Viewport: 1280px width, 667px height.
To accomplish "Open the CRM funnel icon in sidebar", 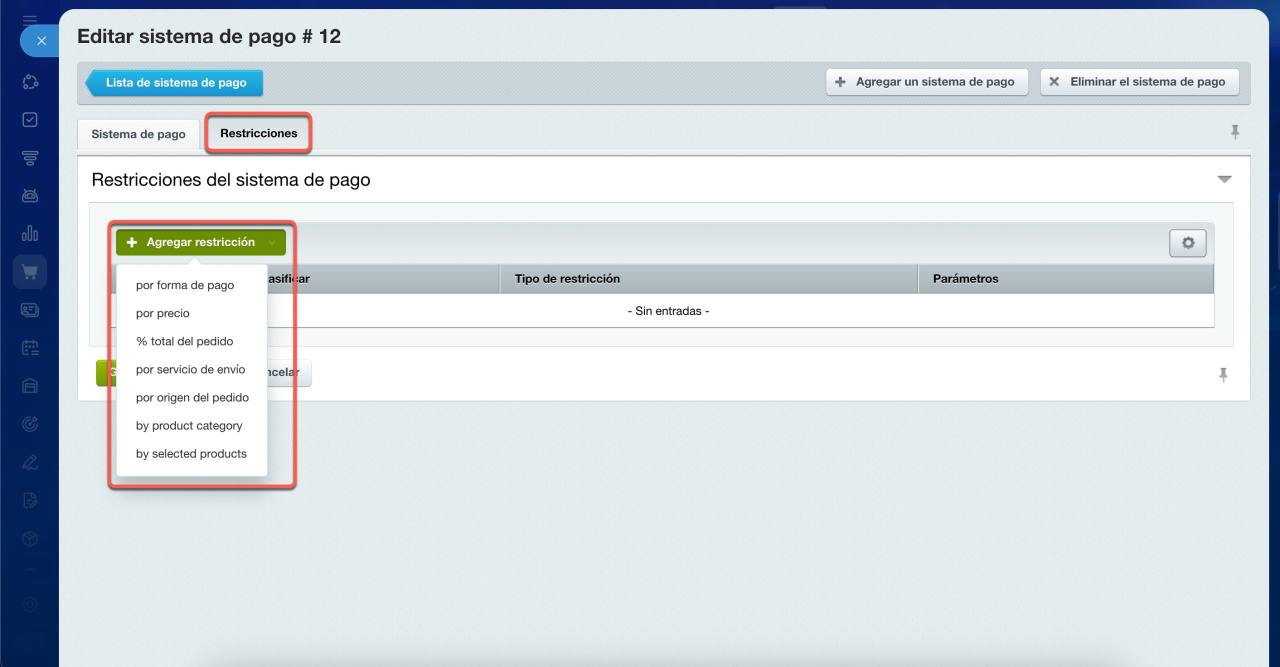I will point(30,158).
